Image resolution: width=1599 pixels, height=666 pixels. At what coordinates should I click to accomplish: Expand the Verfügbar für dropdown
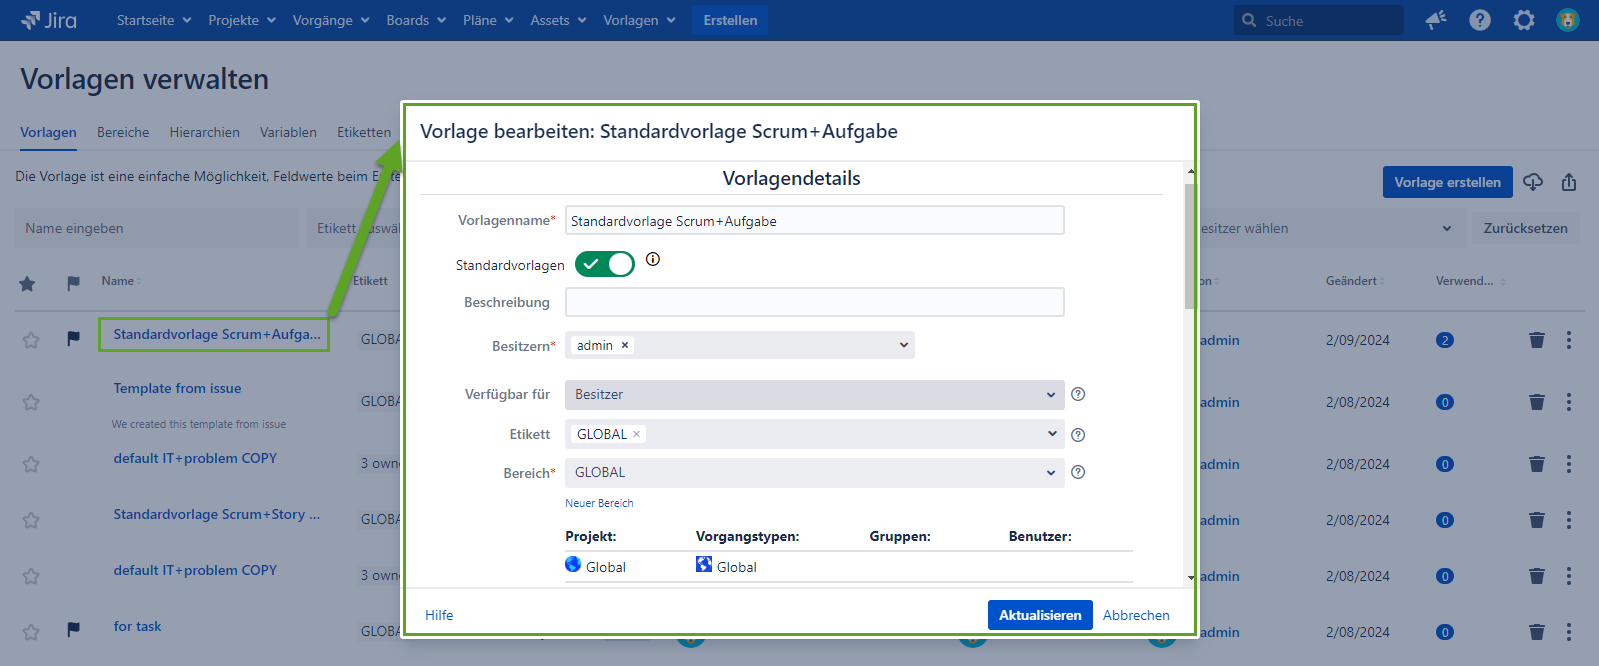tap(814, 395)
